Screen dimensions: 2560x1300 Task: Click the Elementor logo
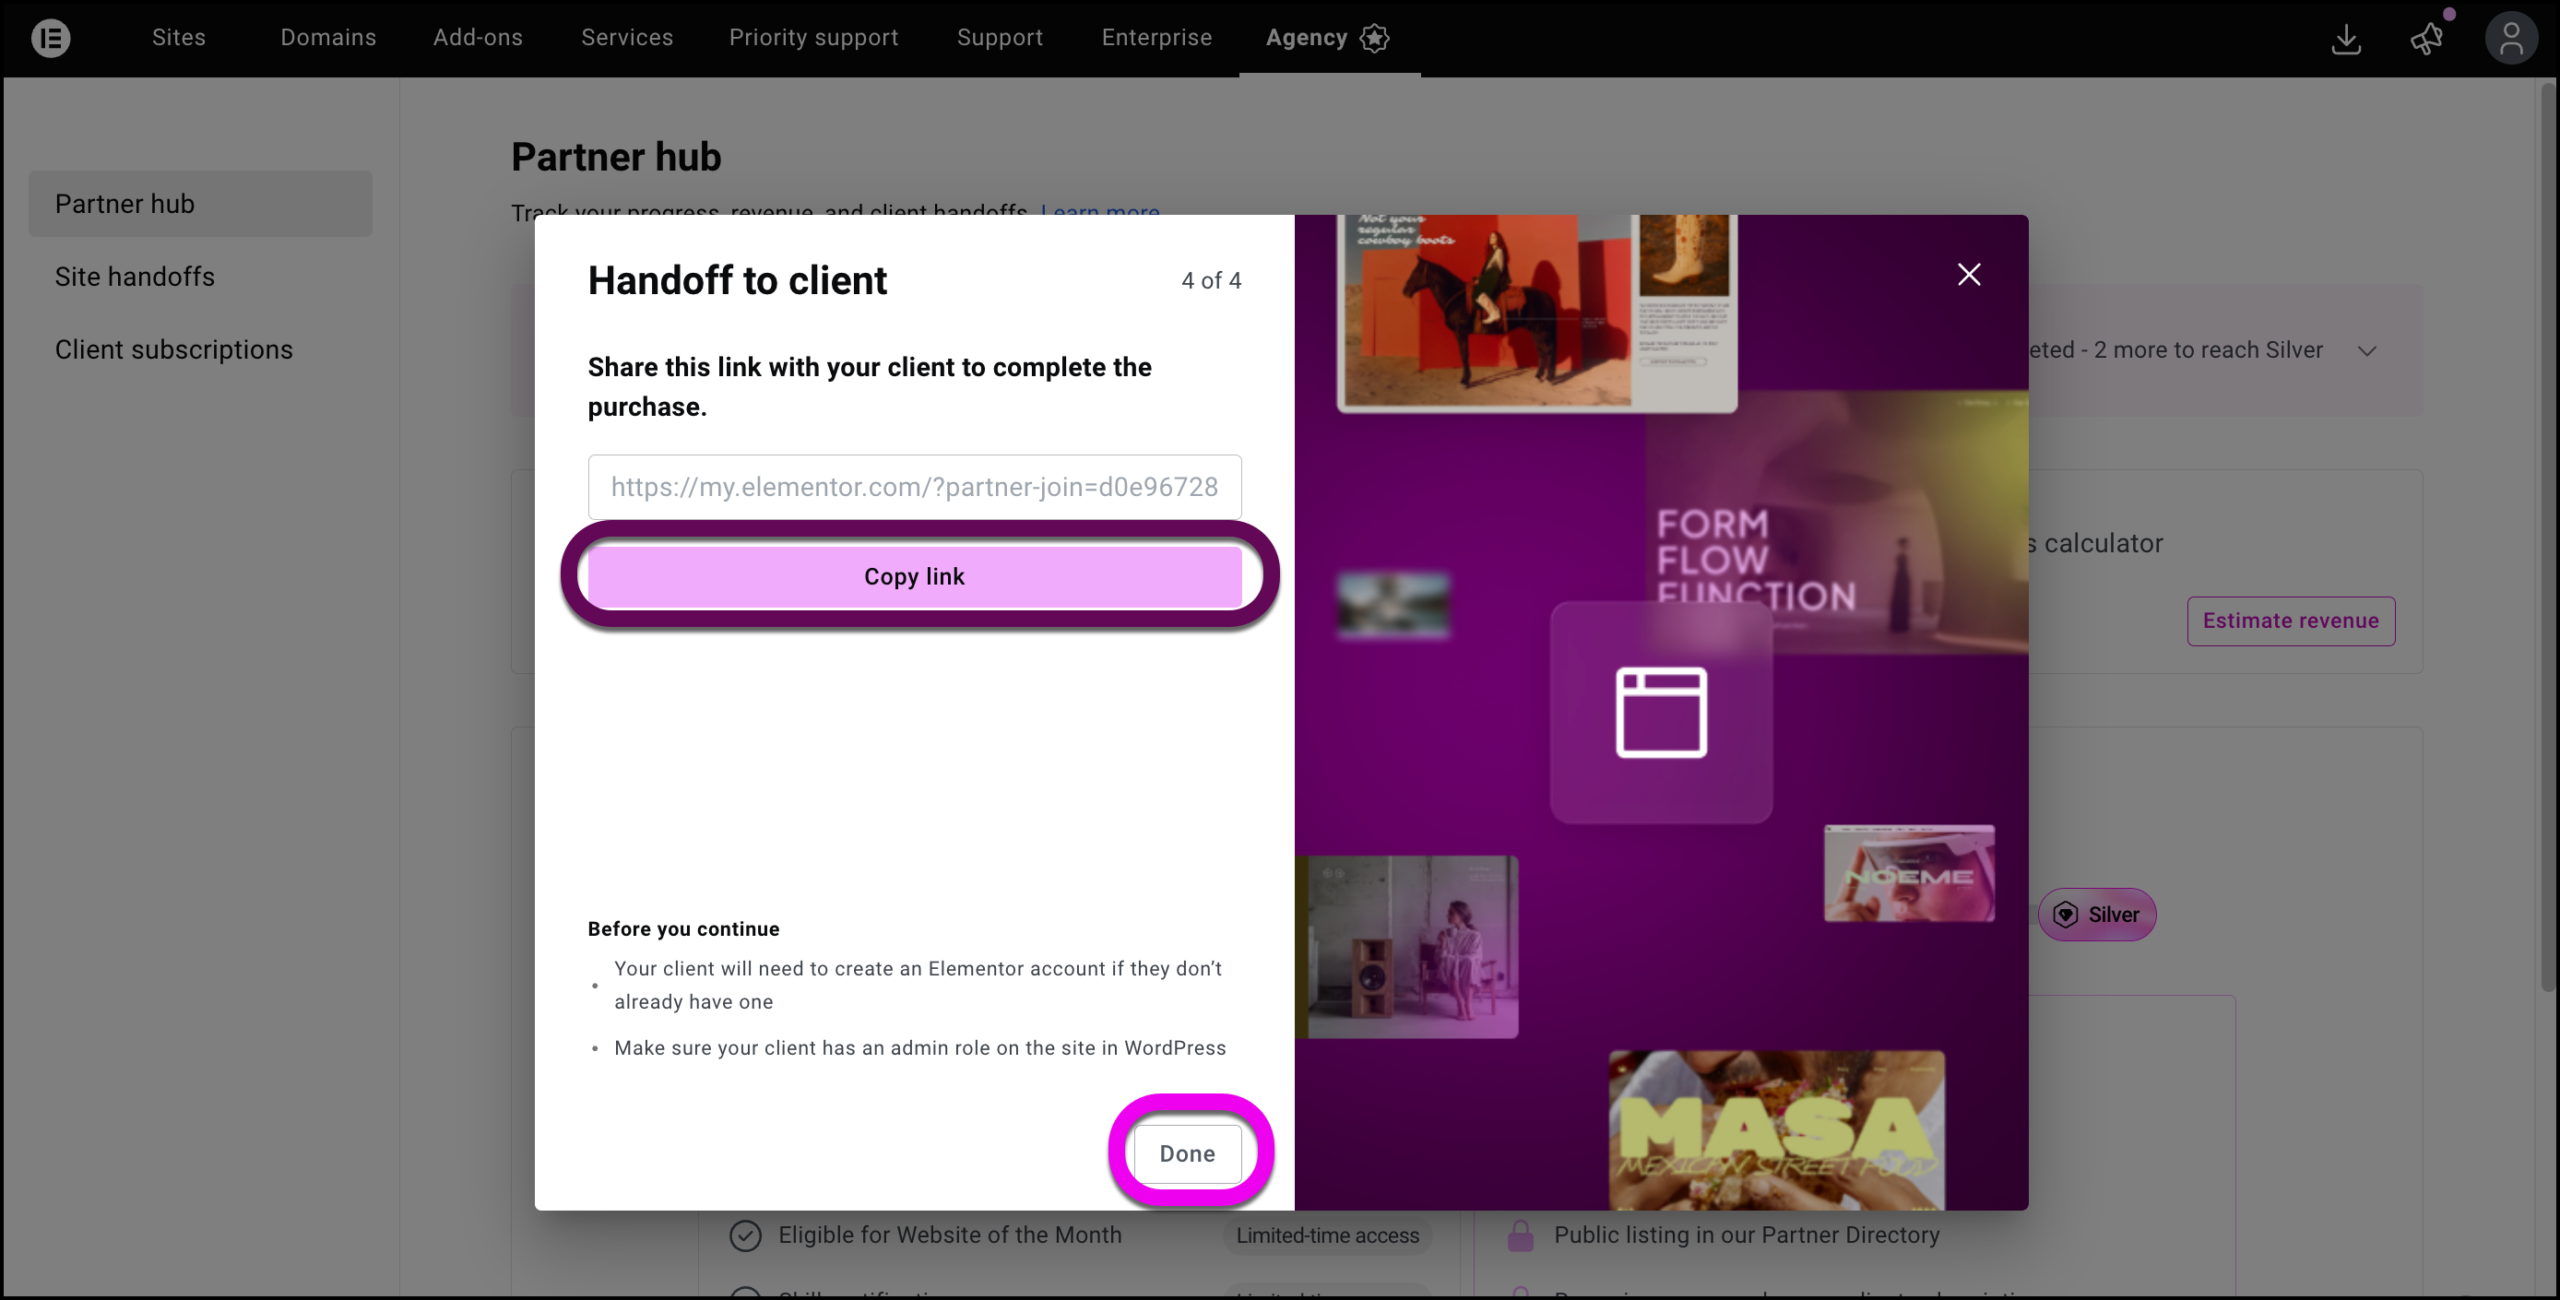coord(51,38)
